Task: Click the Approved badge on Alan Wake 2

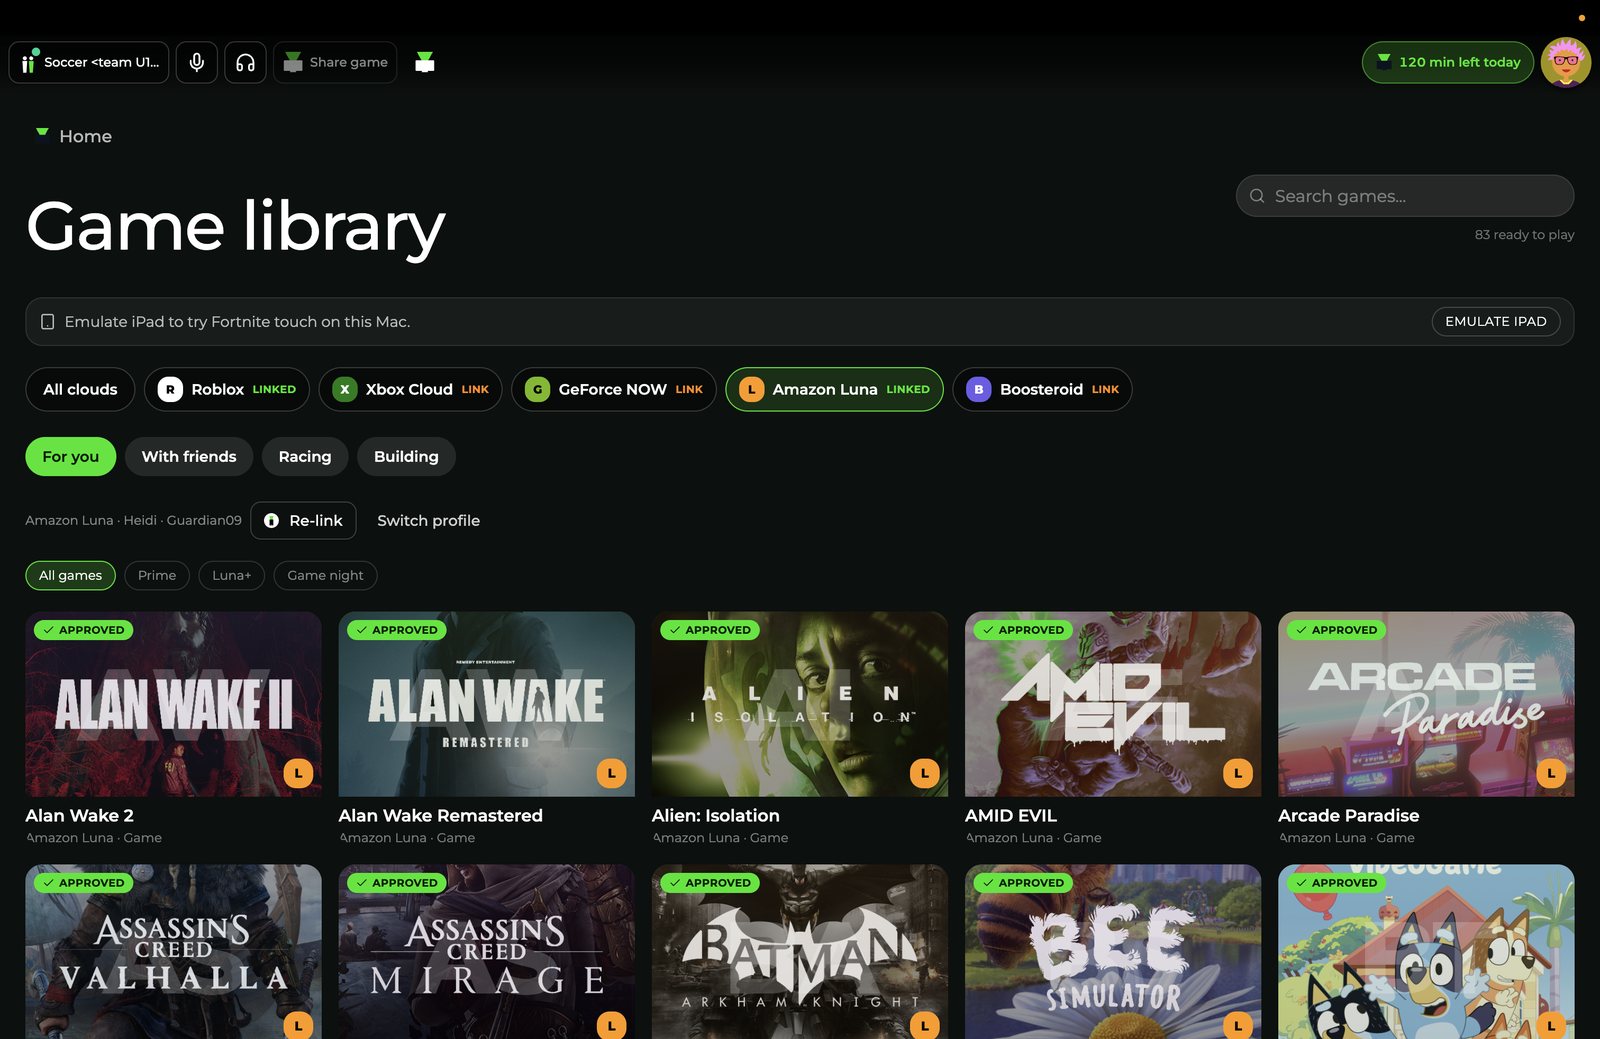Action: coord(84,630)
